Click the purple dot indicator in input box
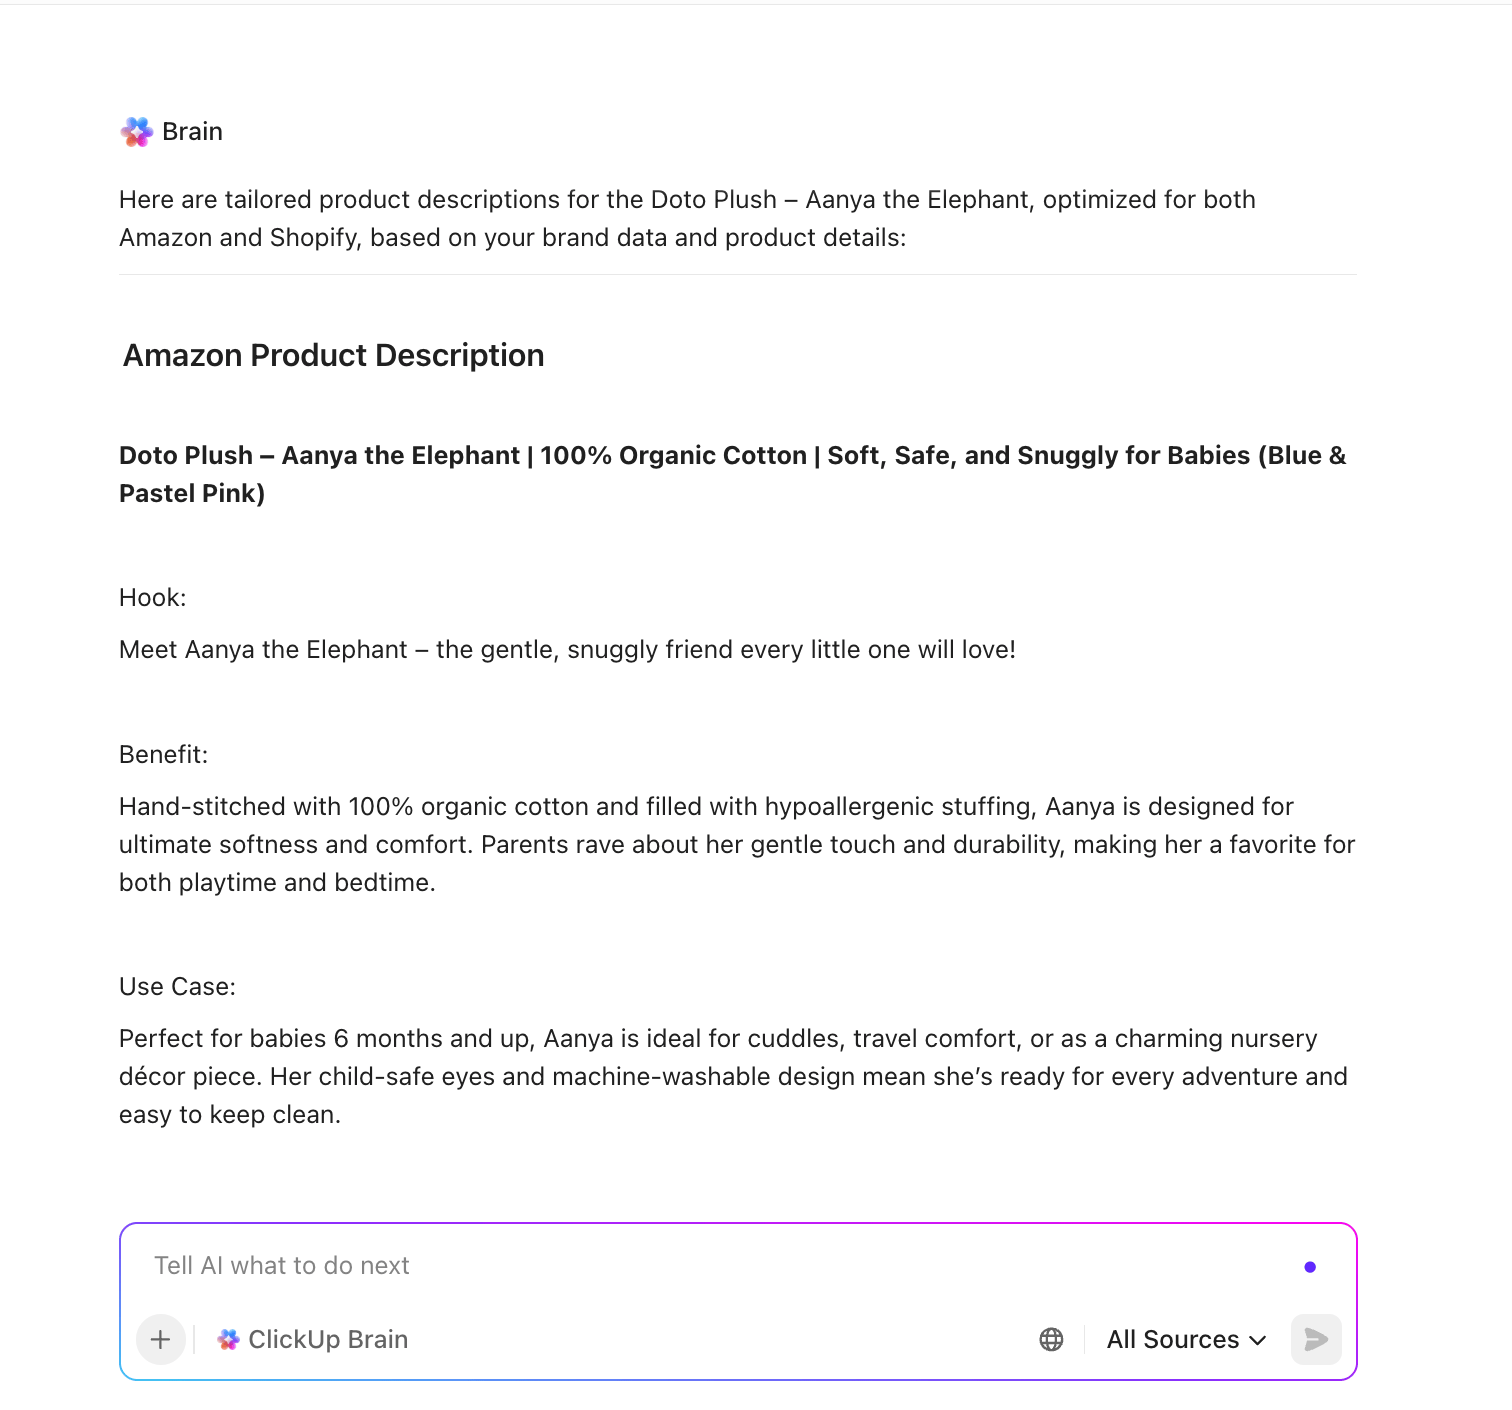The image size is (1512, 1410). tap(1310, 1265)
